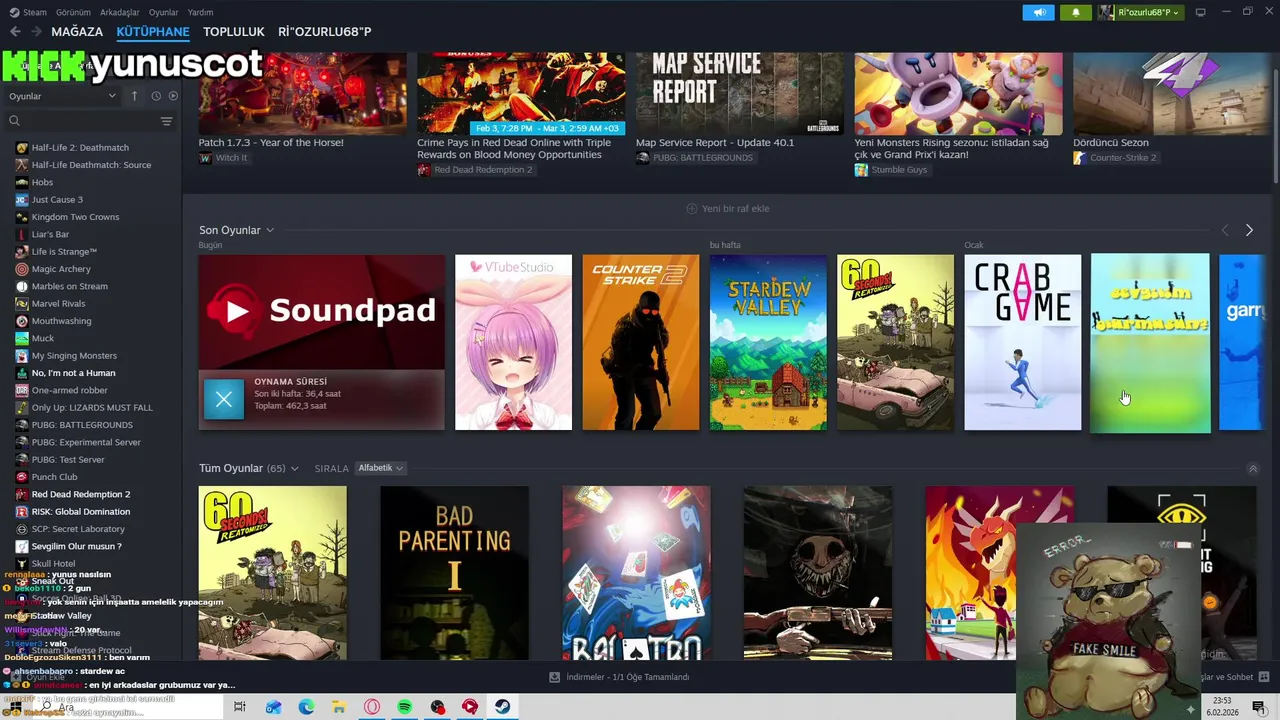Click the Punch Club sidebar icon
Viewport: 1280px width, 720px height.
tap(22, 477)
